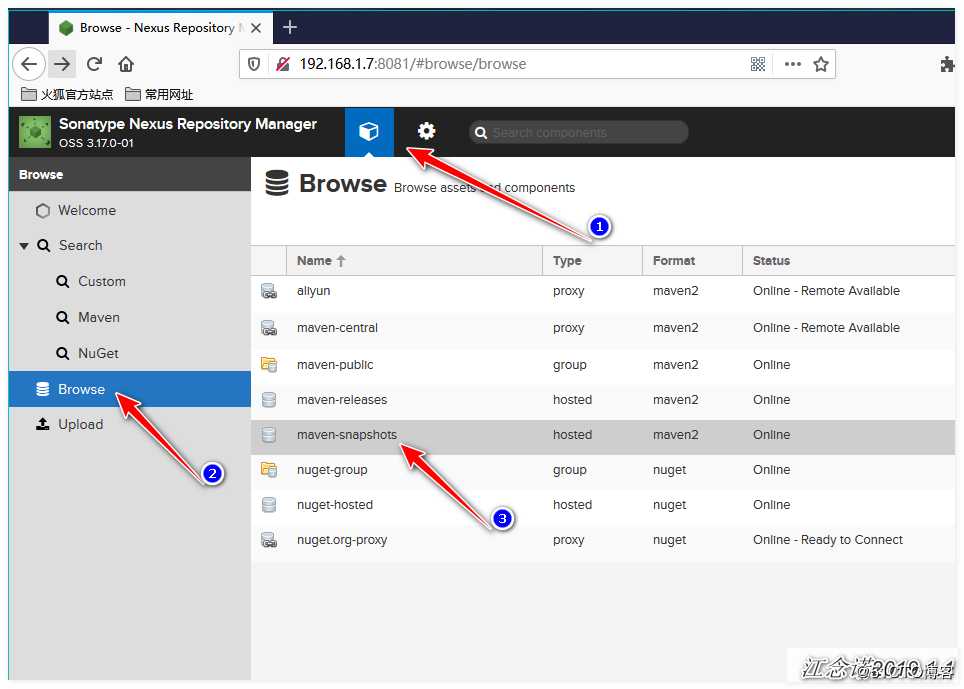
Task: Reload the page with the refresh icon
Action: pyautogui.click(x=94, y=64)
